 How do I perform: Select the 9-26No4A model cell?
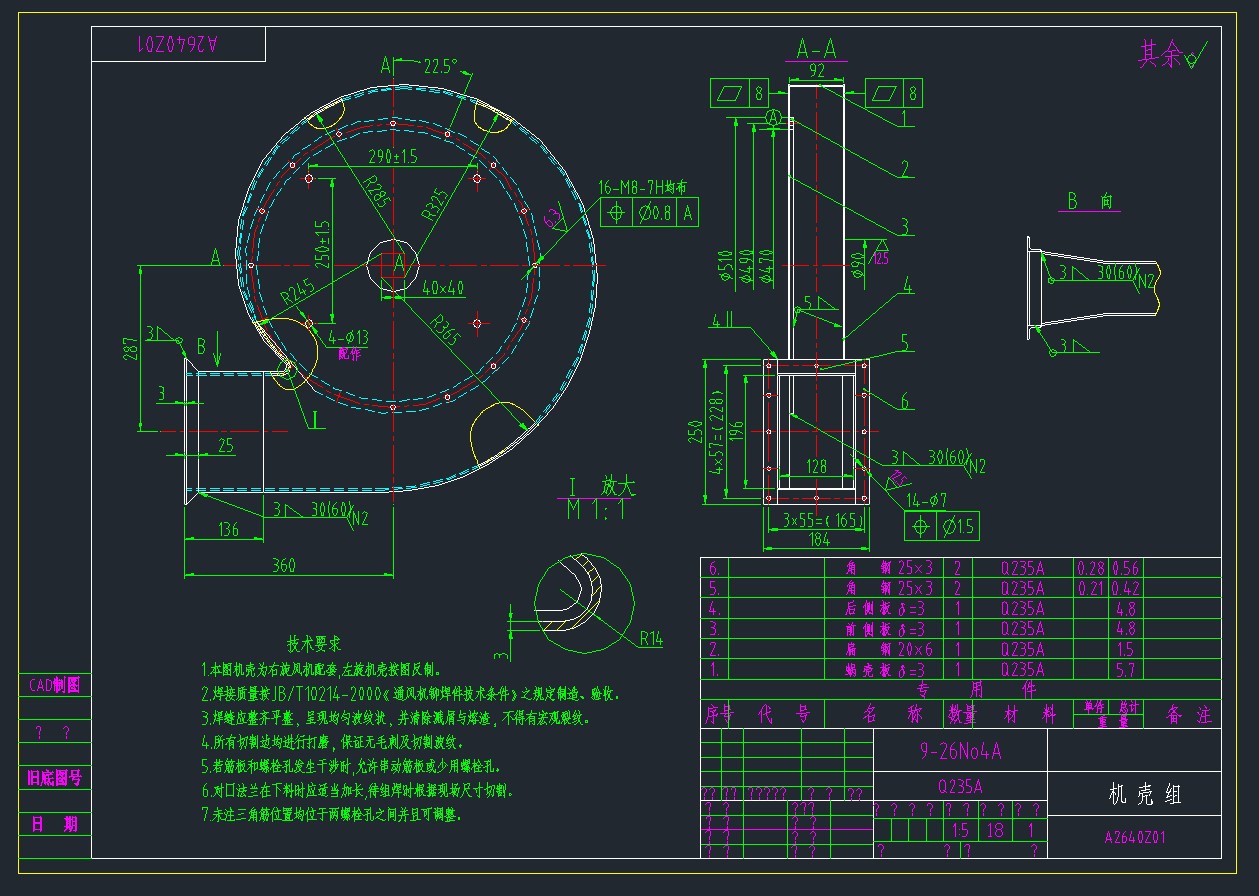[960, 752]
